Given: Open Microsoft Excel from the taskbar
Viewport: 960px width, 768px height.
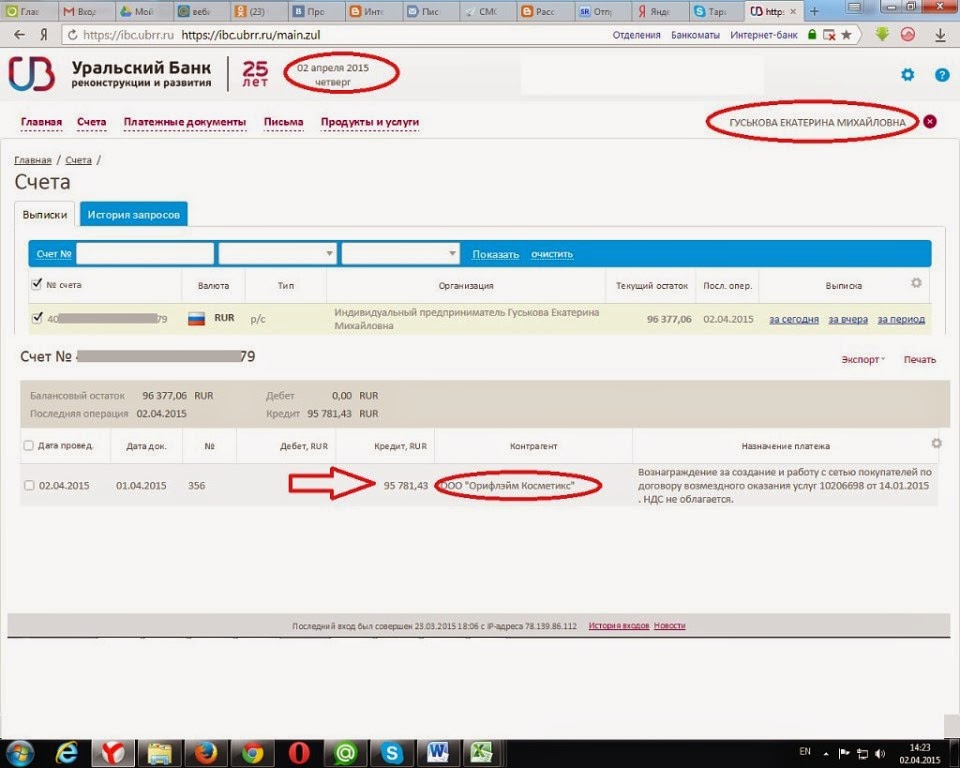Looking at the screenshot, I should 484,753.
